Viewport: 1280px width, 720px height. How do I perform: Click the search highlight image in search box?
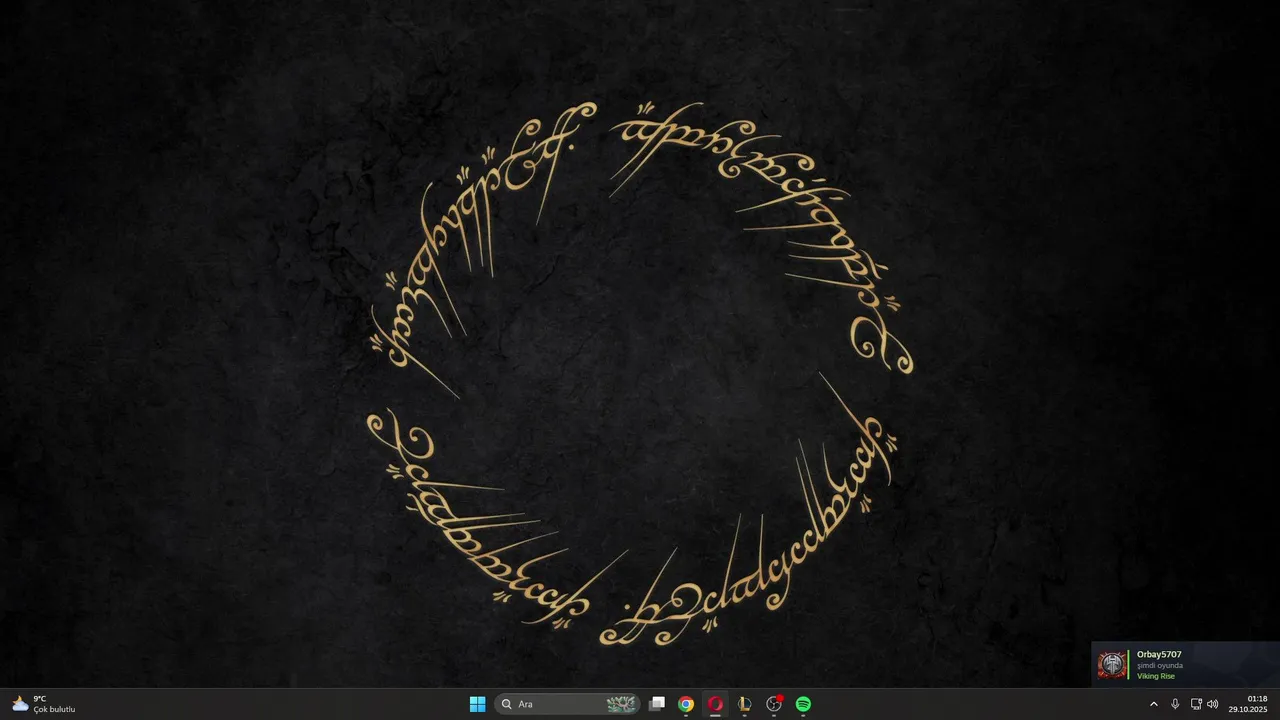coord(621,704)
